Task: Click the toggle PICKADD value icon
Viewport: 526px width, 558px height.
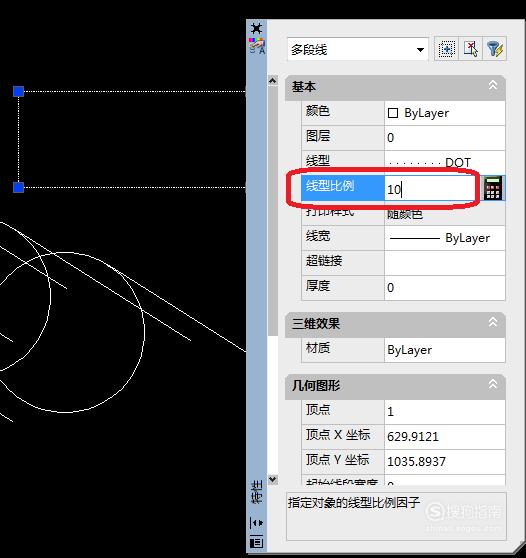Action: 446,49
